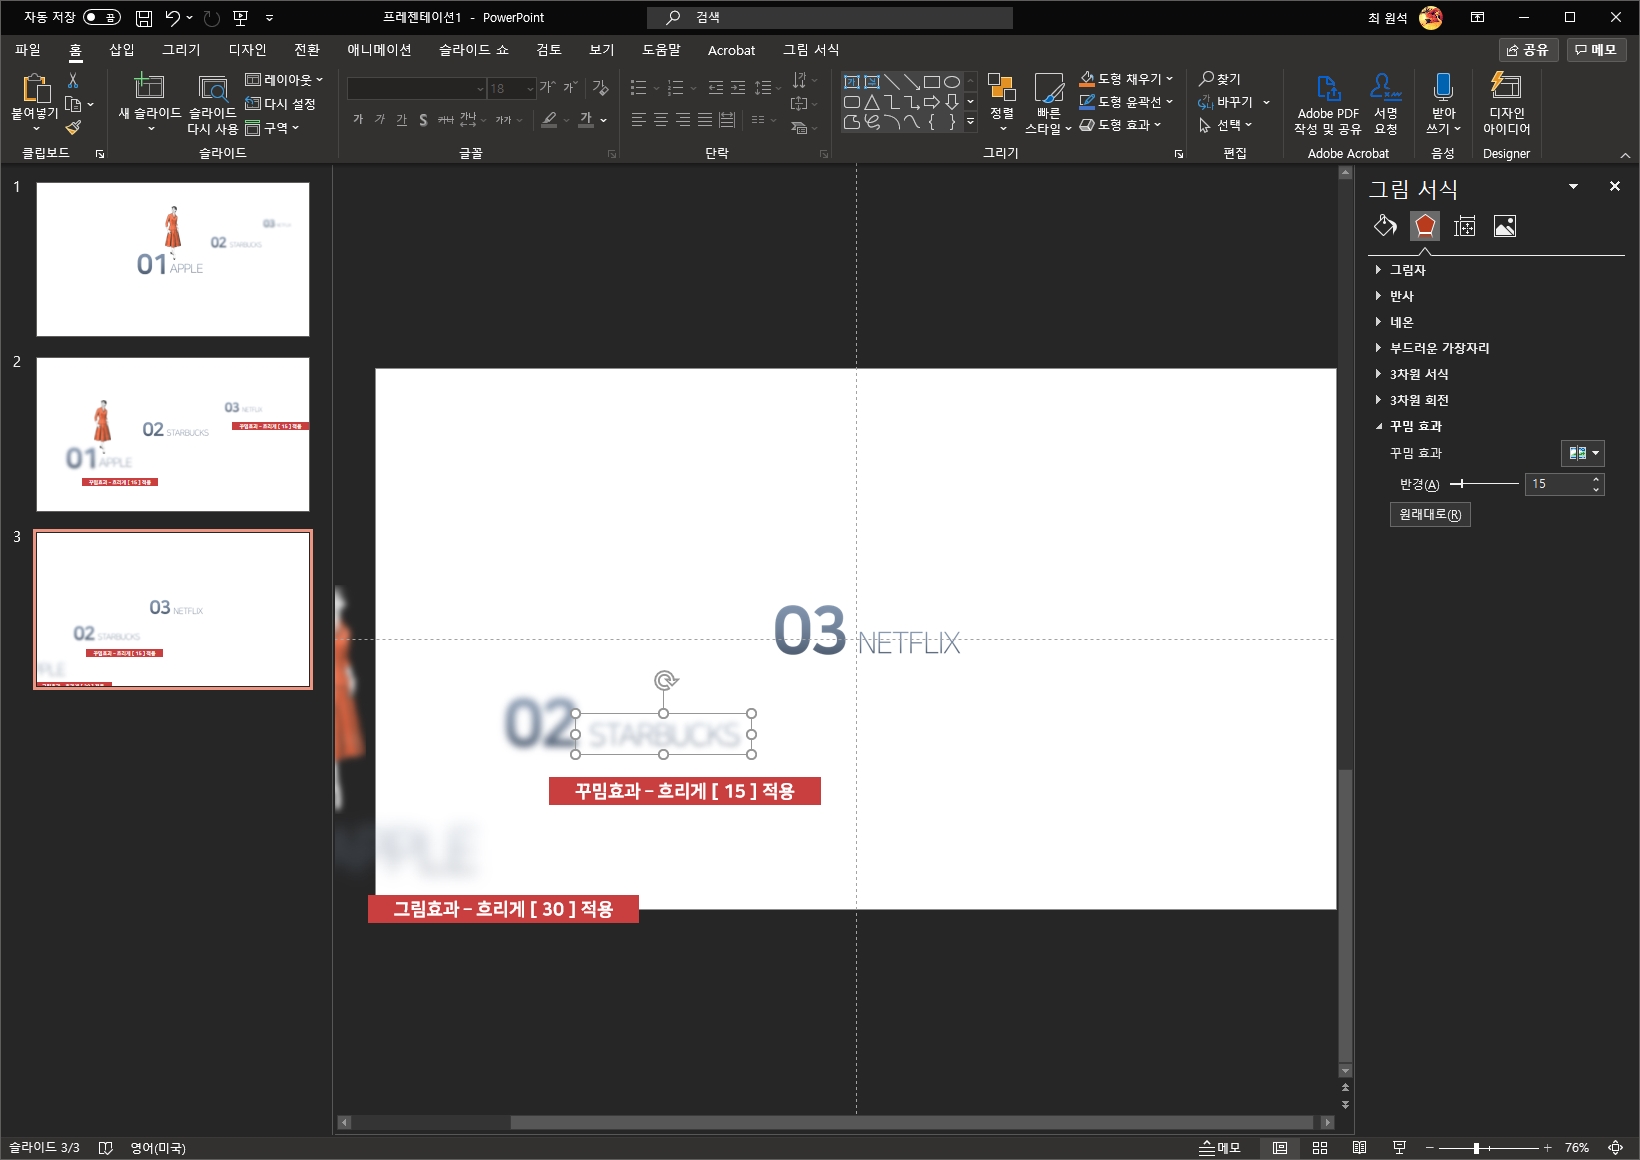Click the Replace button
This screenshot has height=1160, width=1640.
point(1234,102)
